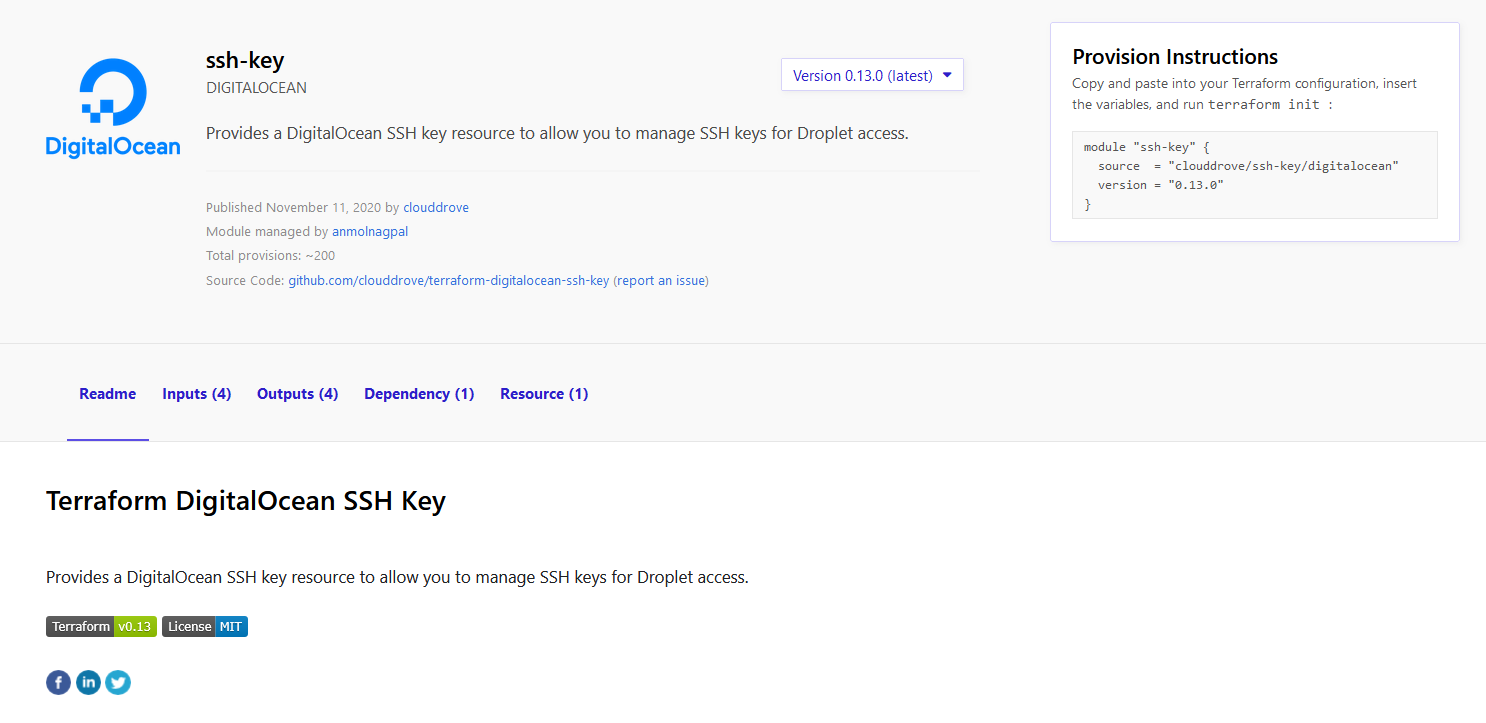
Task: Click the LinkedIn share icon
Action: click(x=88, y=683)
